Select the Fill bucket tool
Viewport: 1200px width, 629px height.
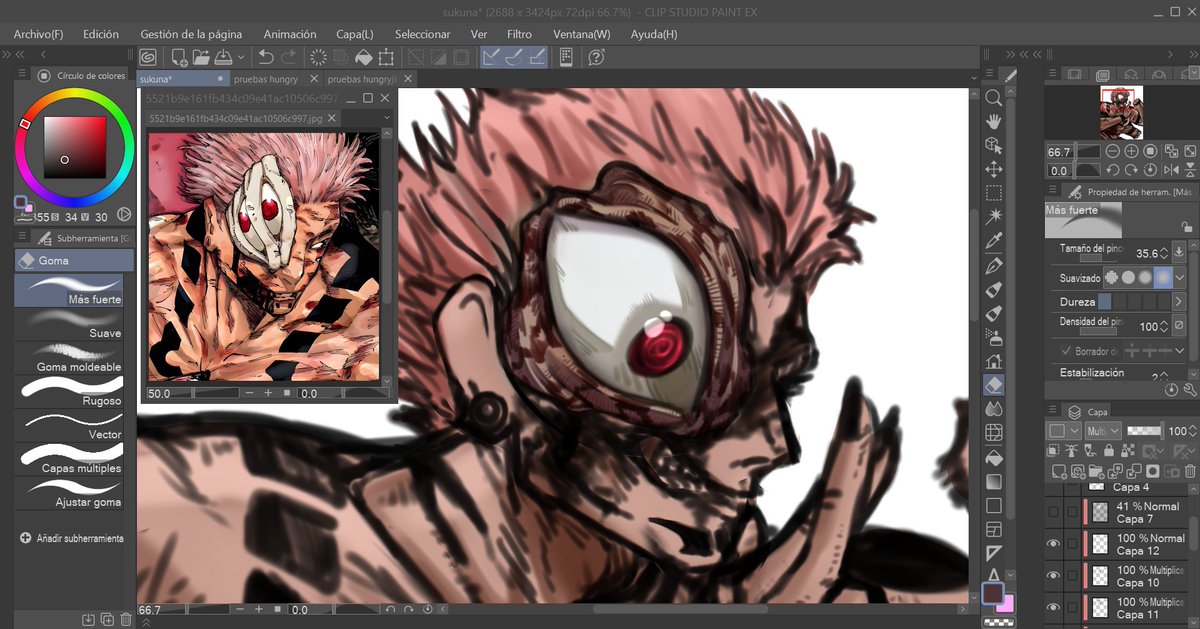tap(993, 457)
